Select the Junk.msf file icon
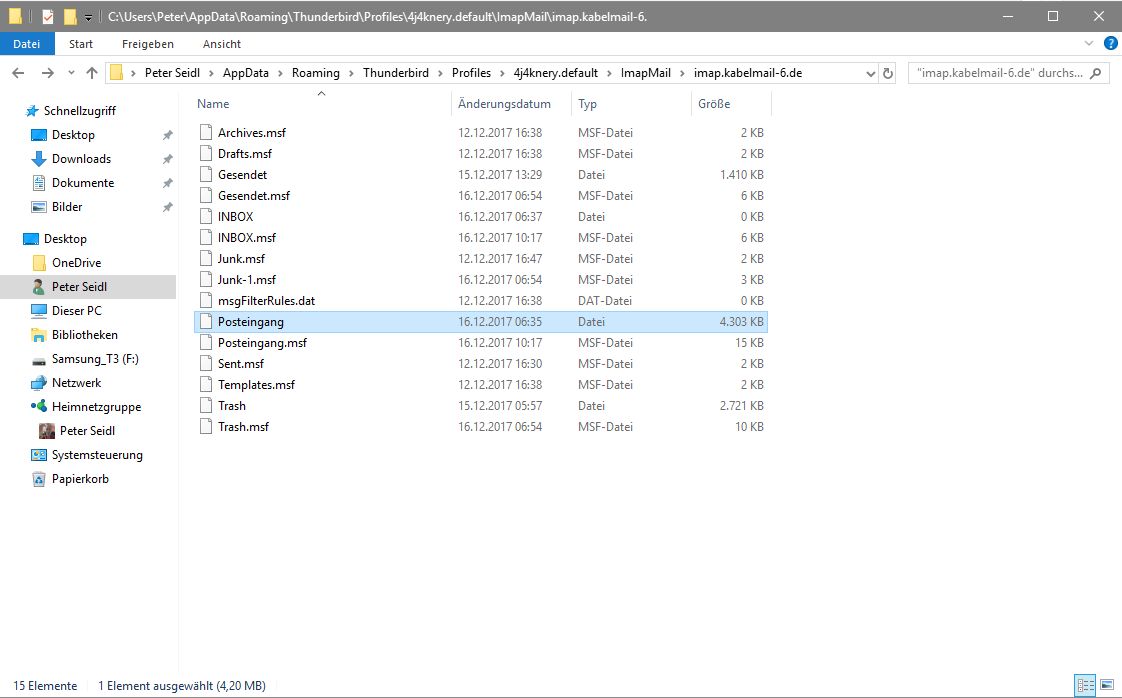Viewport: 1122px width, 698px height. 206,258
